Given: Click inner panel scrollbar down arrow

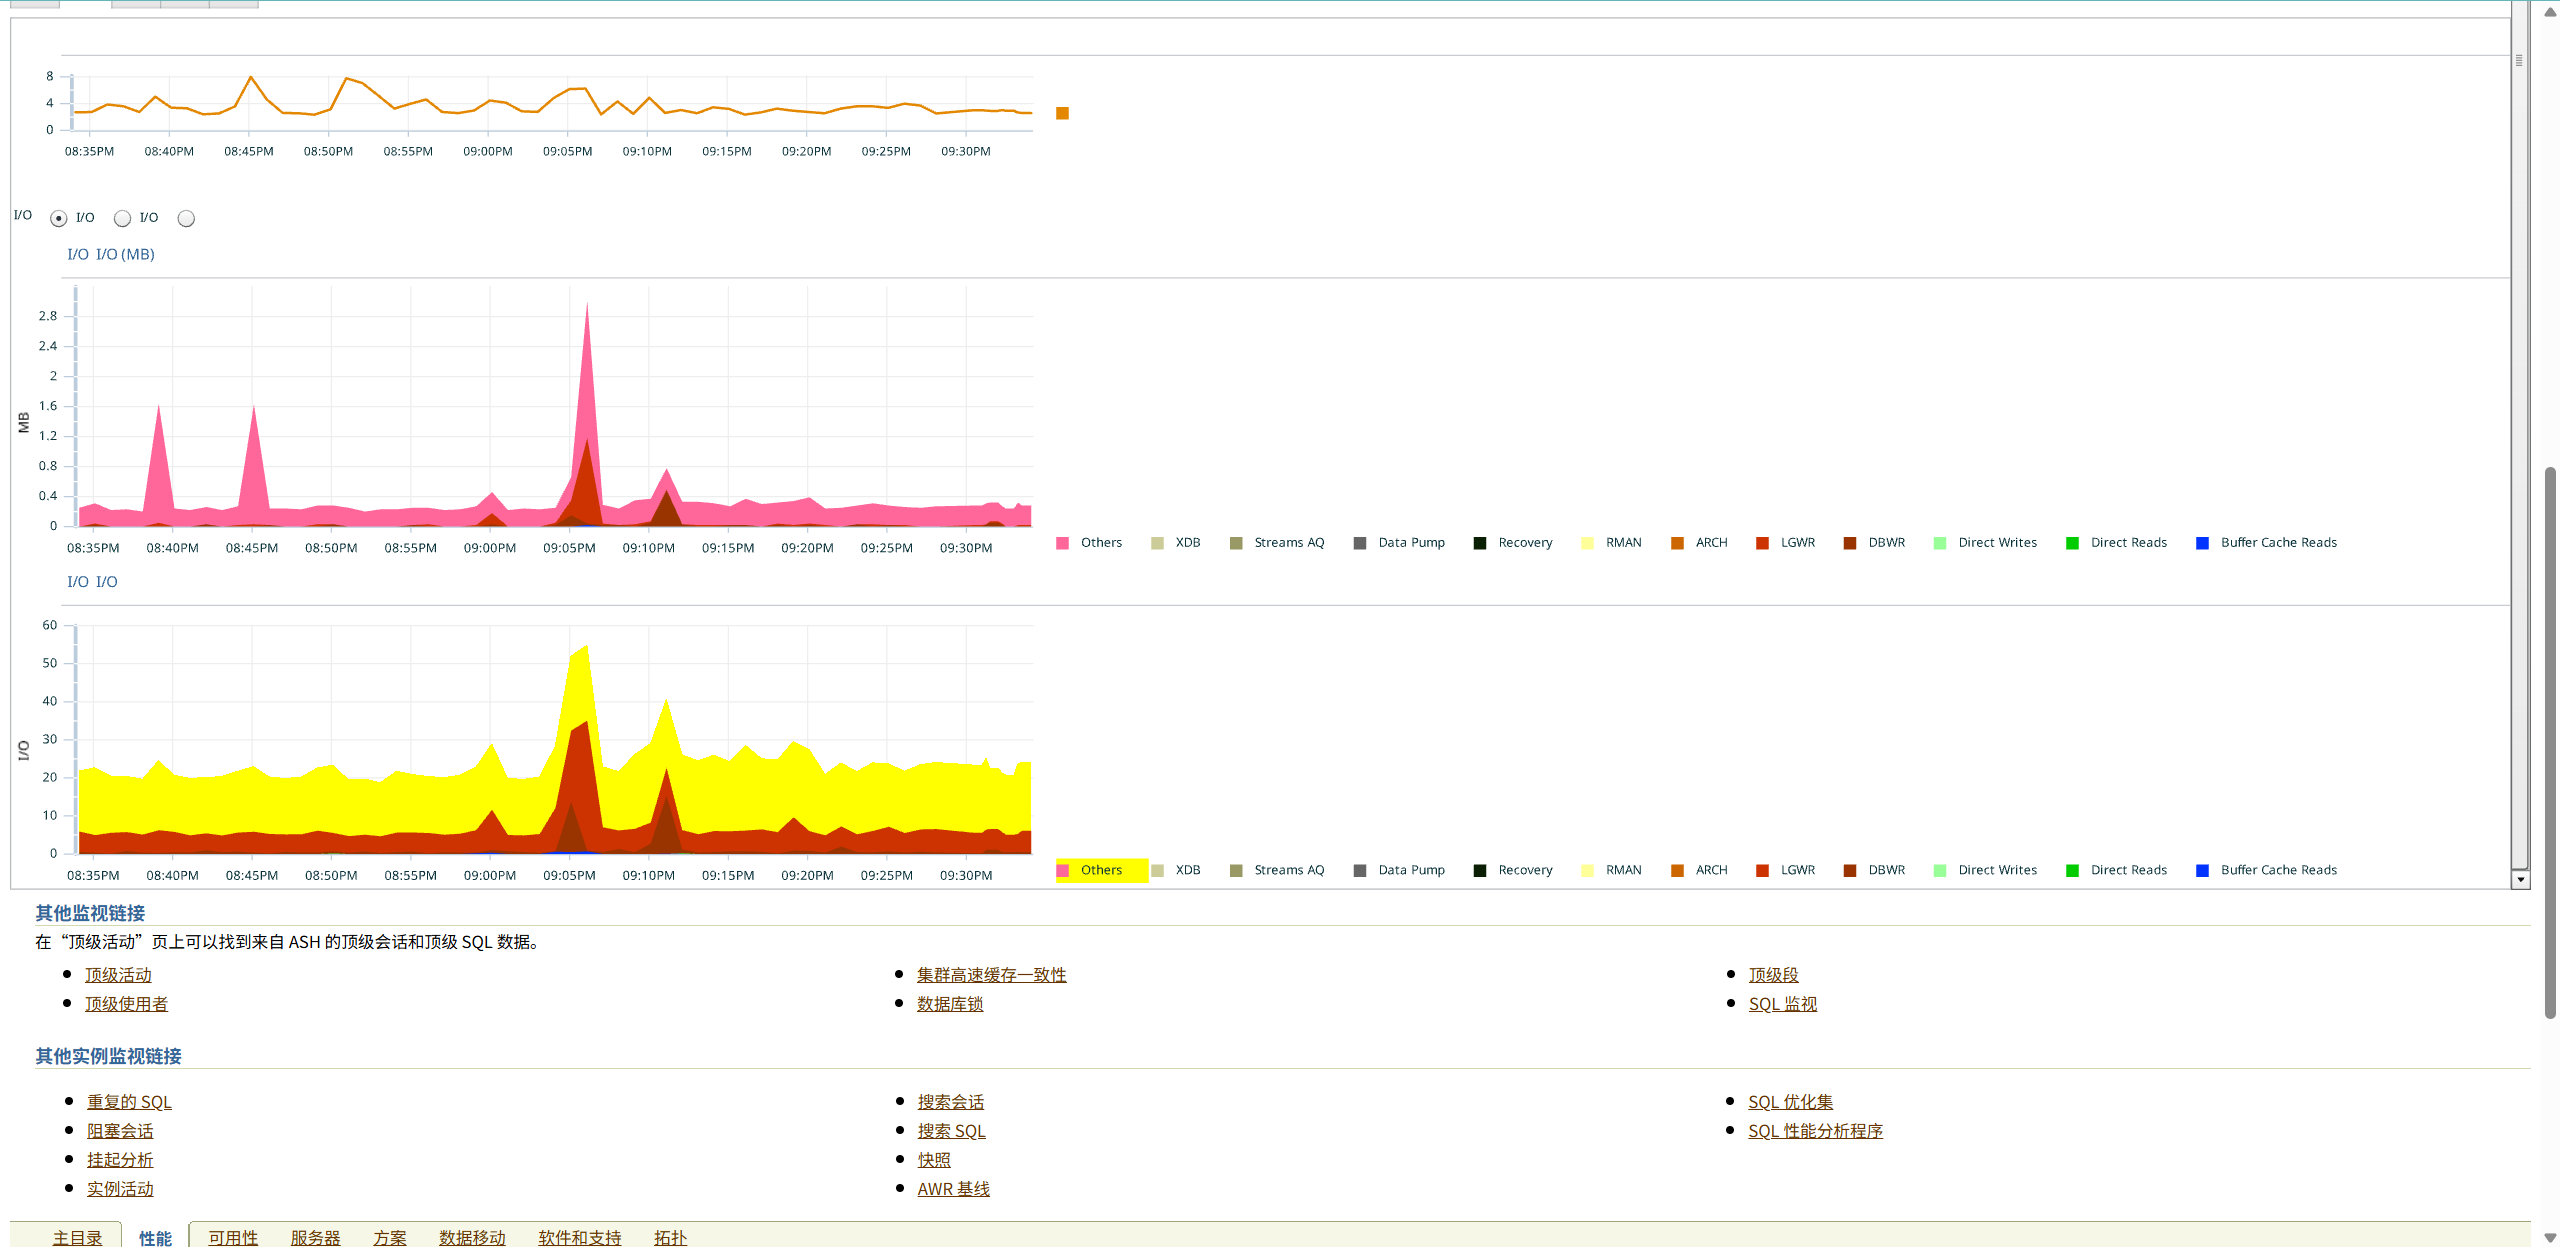Looking at the screenshot, I should [2520, 880].
